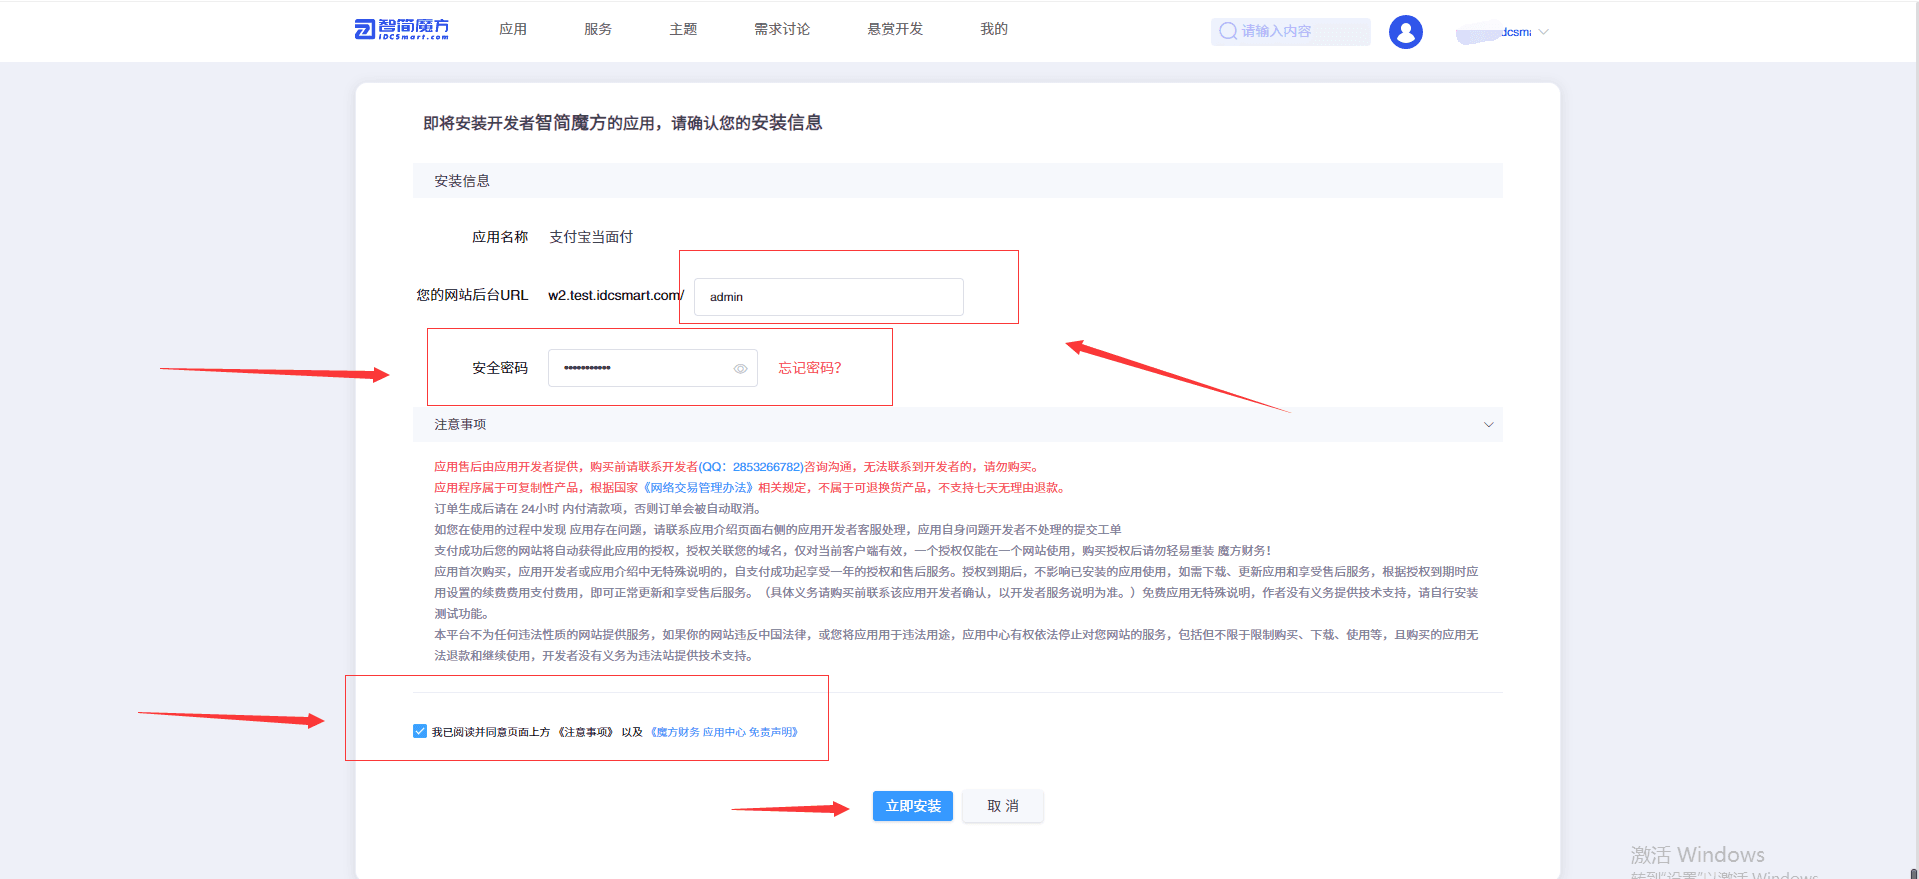Open the 魔方财务 应用中心 免责声明 link
The height and width of the screenshot is (879, 1919).
tap(724, 732)
